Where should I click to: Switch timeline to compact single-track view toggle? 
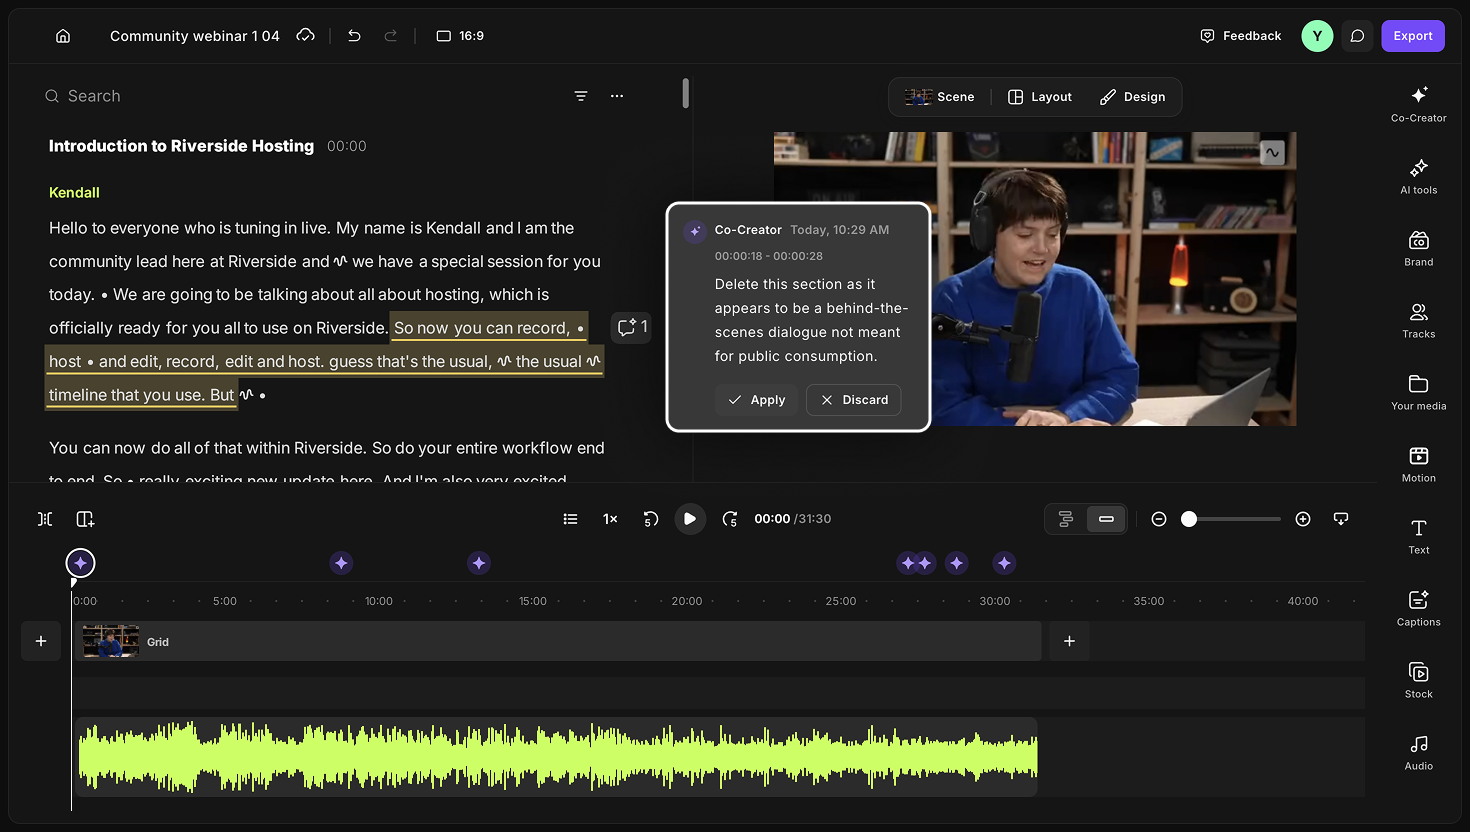click(x=1106, y=519)
